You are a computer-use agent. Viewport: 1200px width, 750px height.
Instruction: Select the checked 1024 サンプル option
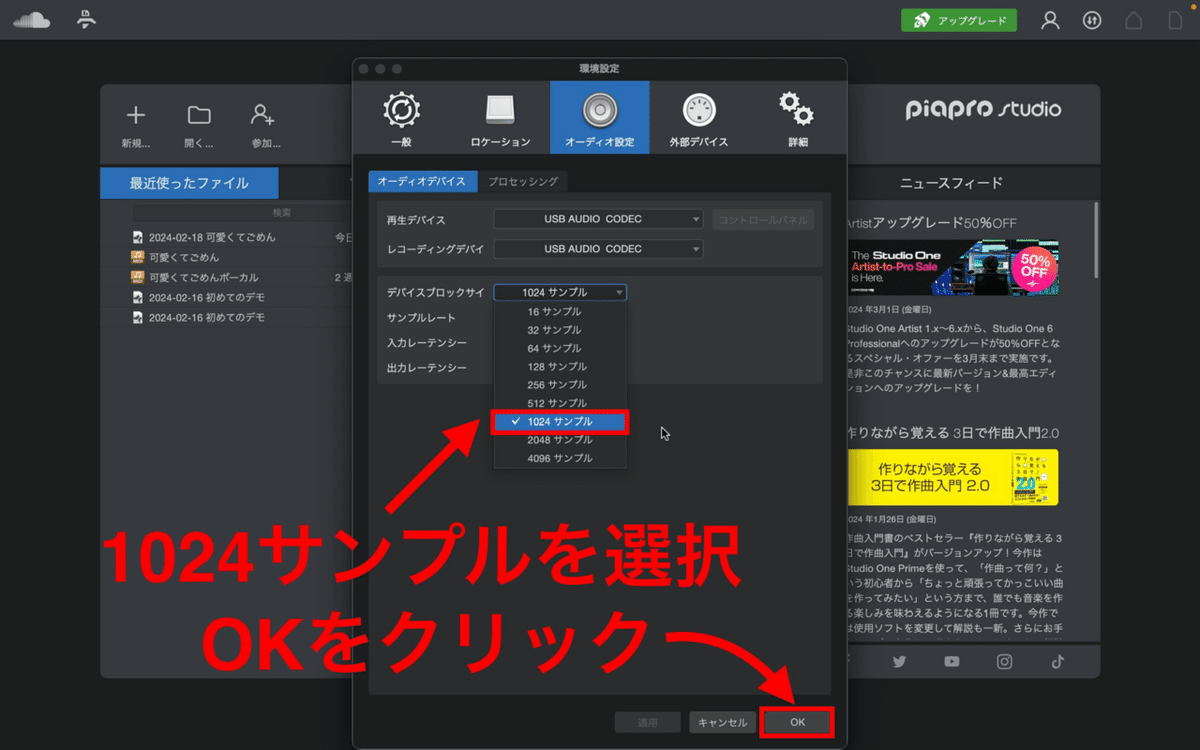click(560, 421)
